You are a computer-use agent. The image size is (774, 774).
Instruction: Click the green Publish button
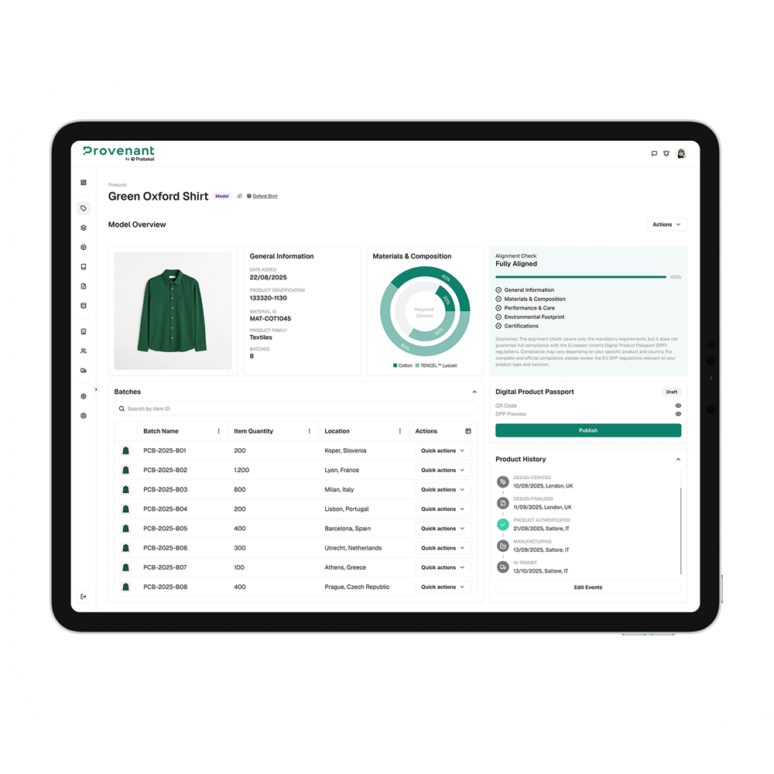pos(588,430)
